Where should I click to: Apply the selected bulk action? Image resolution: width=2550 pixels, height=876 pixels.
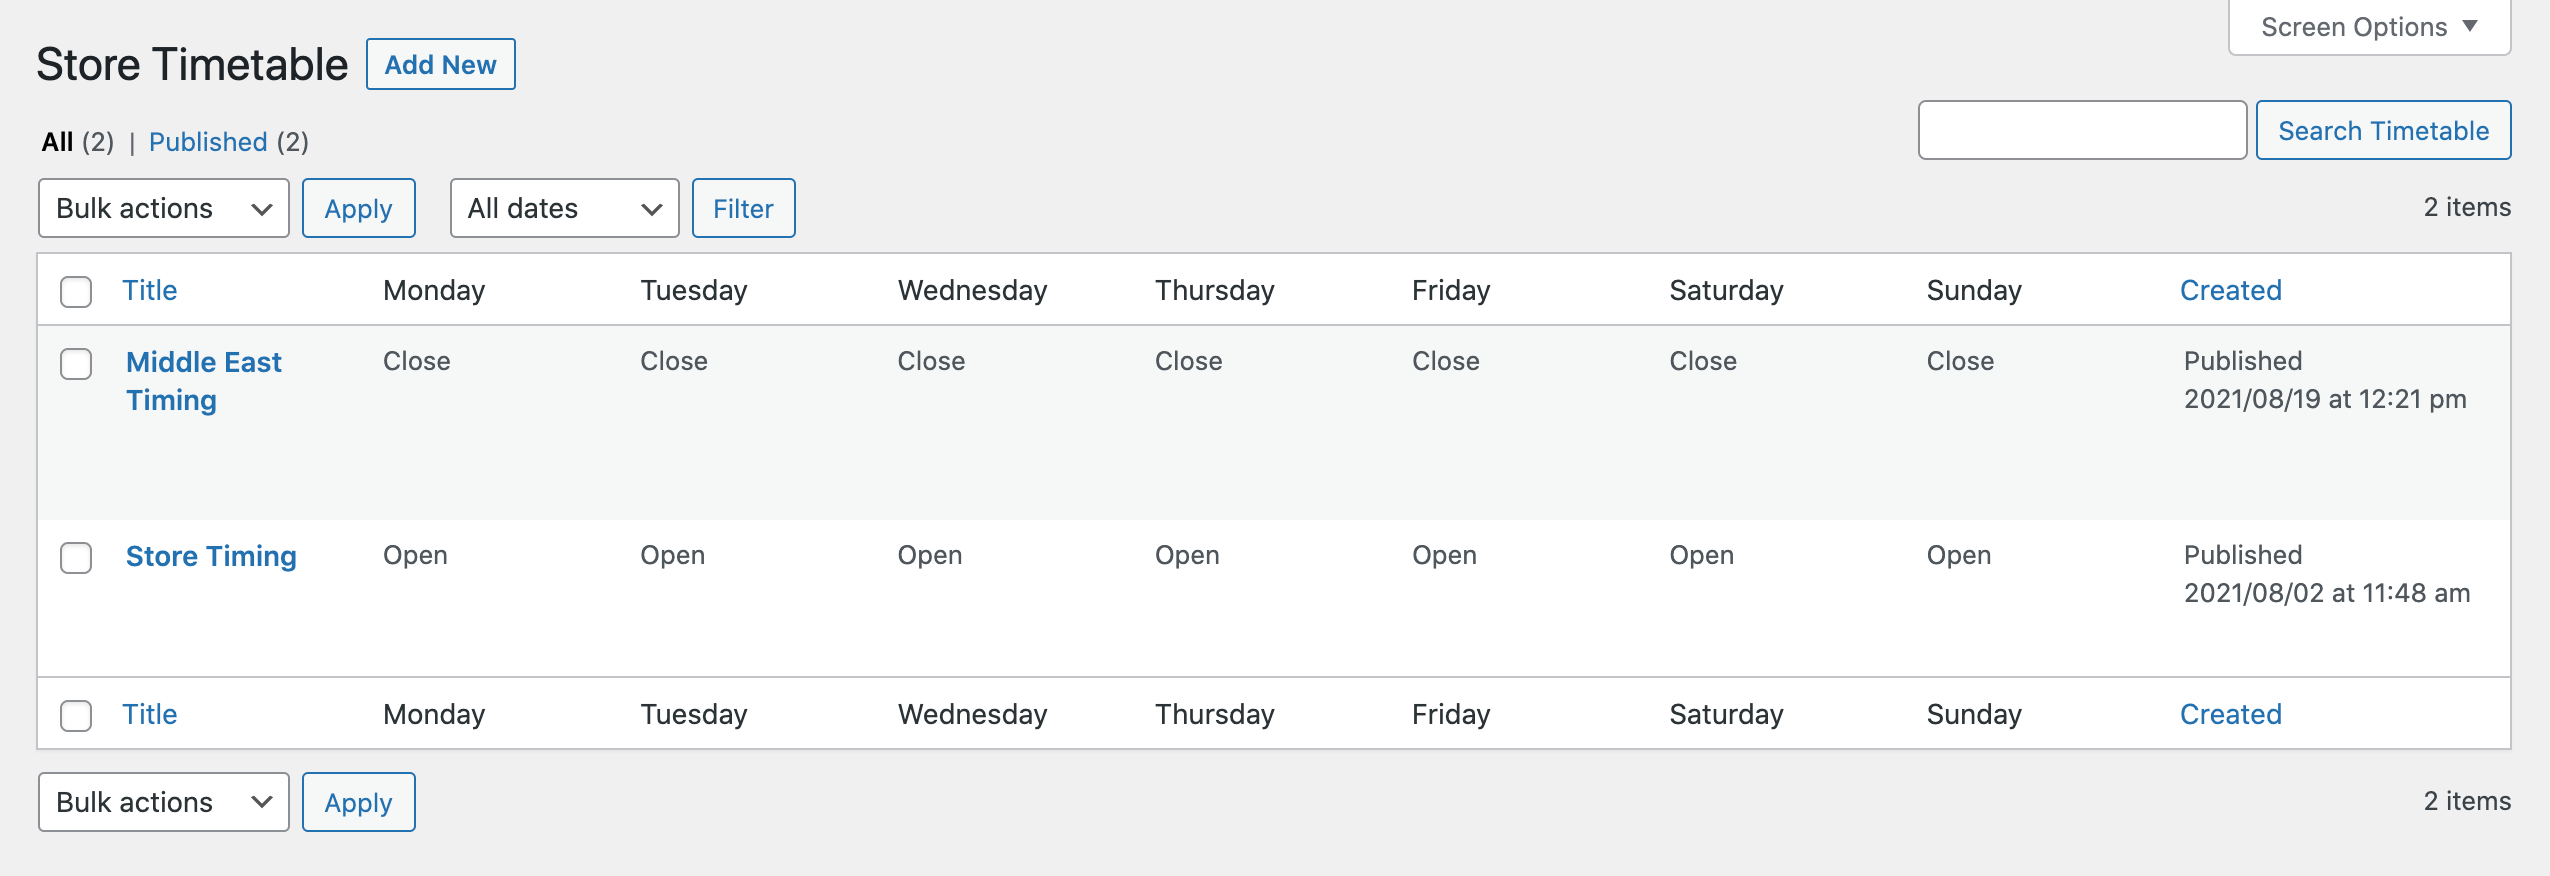point(359,208)
